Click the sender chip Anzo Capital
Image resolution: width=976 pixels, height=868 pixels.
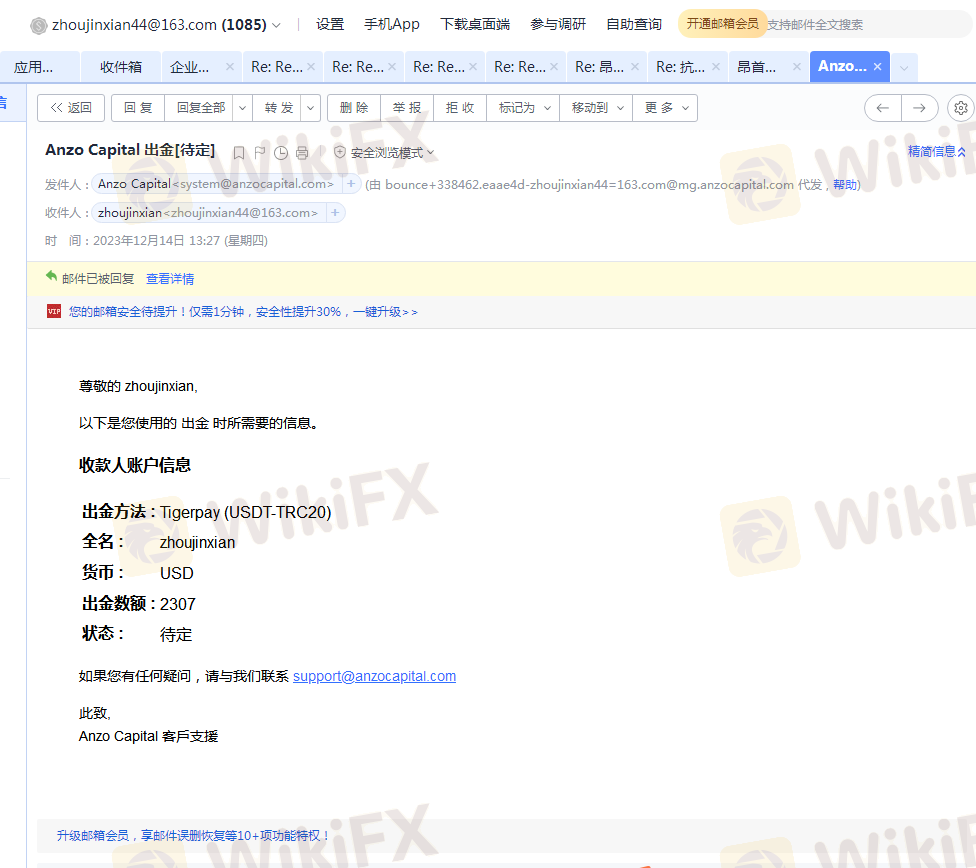pyautogui.click(x=216, y=184)
